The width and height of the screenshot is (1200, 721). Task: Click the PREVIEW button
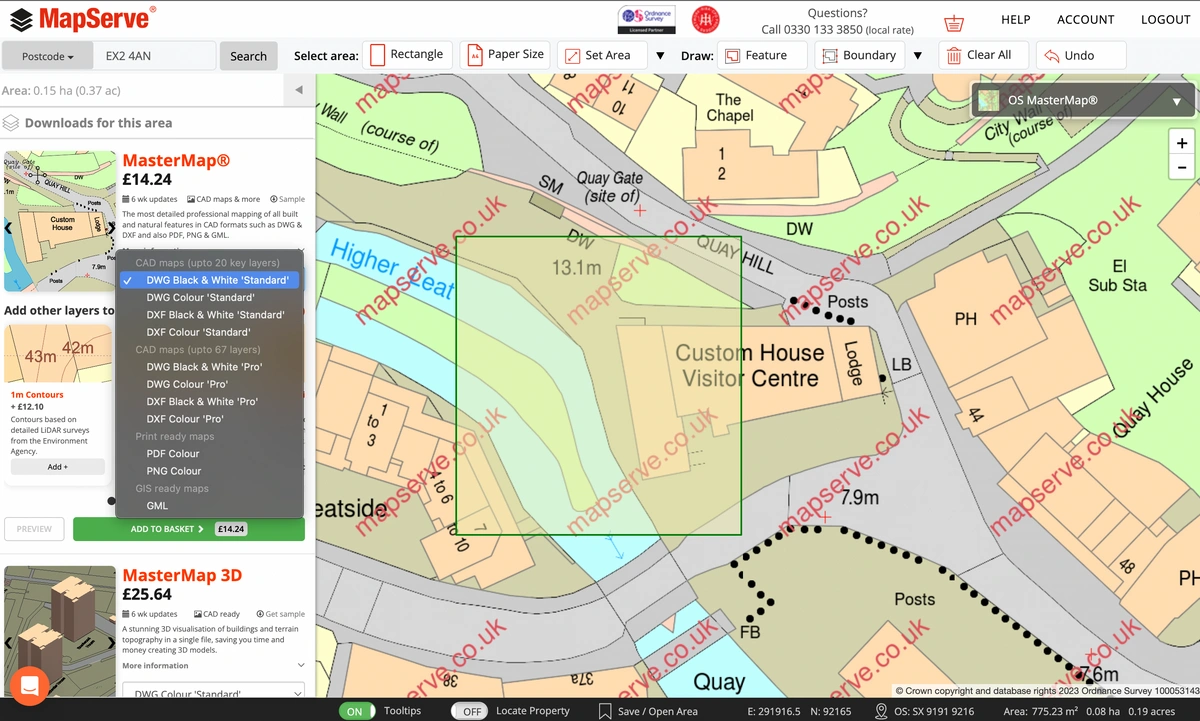tap(34, 529)
